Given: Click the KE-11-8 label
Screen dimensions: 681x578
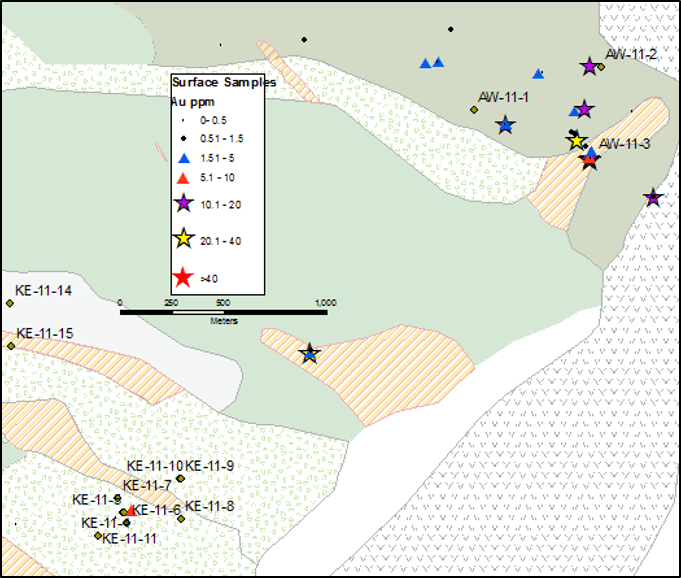Looking at the screenshot, I should (210, 506).
